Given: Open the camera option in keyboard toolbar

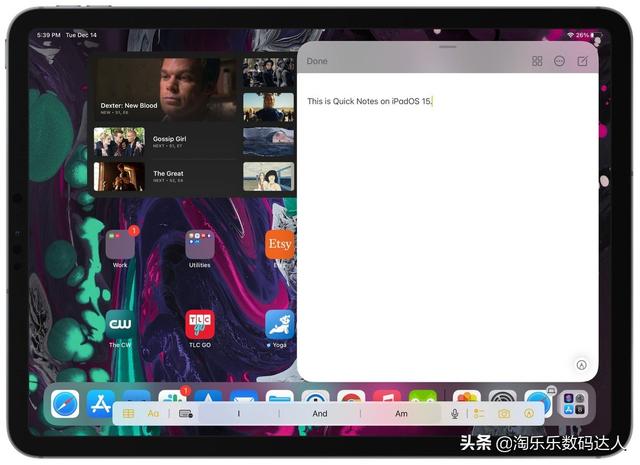Looking at the screenshot, I should [504, 413].
